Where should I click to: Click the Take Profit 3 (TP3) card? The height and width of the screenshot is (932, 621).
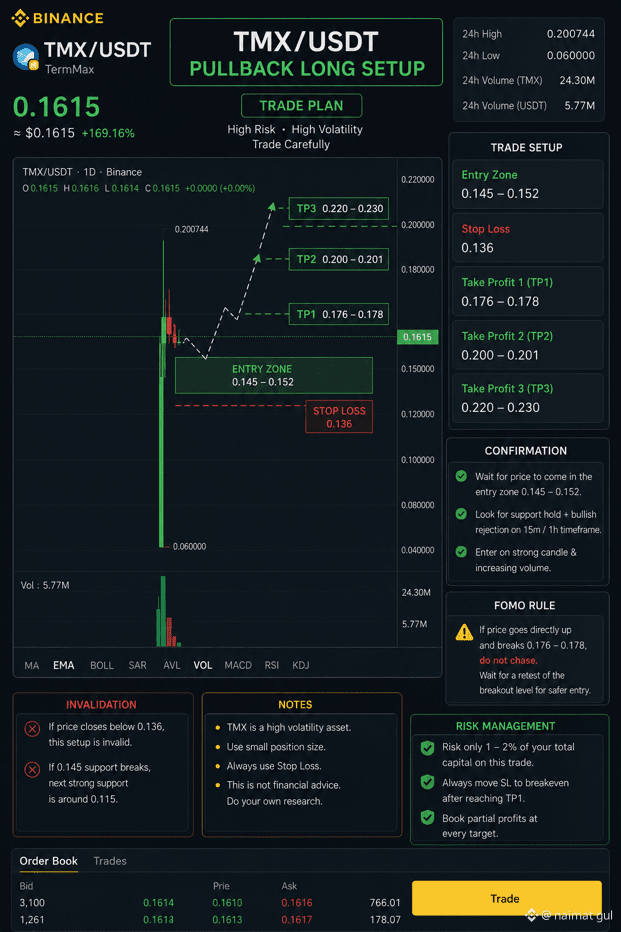[x=528, y=398]
